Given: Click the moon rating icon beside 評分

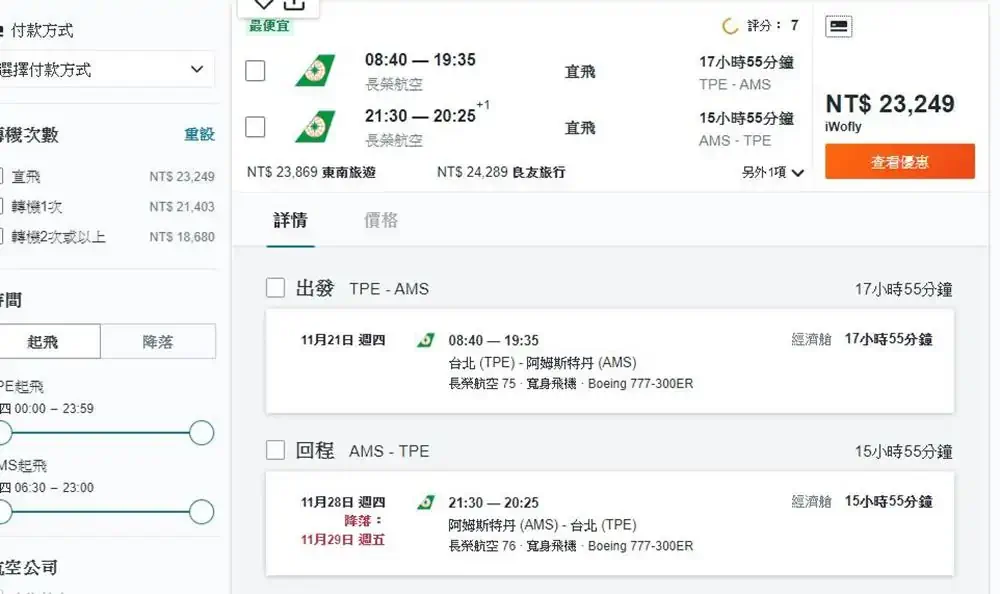Looking at the screenshot, I should click(730, 26).
